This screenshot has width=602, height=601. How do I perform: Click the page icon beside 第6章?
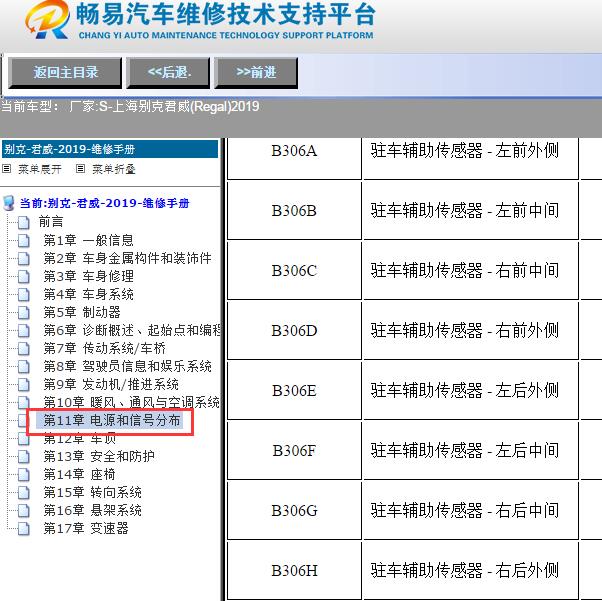[24, 331]
